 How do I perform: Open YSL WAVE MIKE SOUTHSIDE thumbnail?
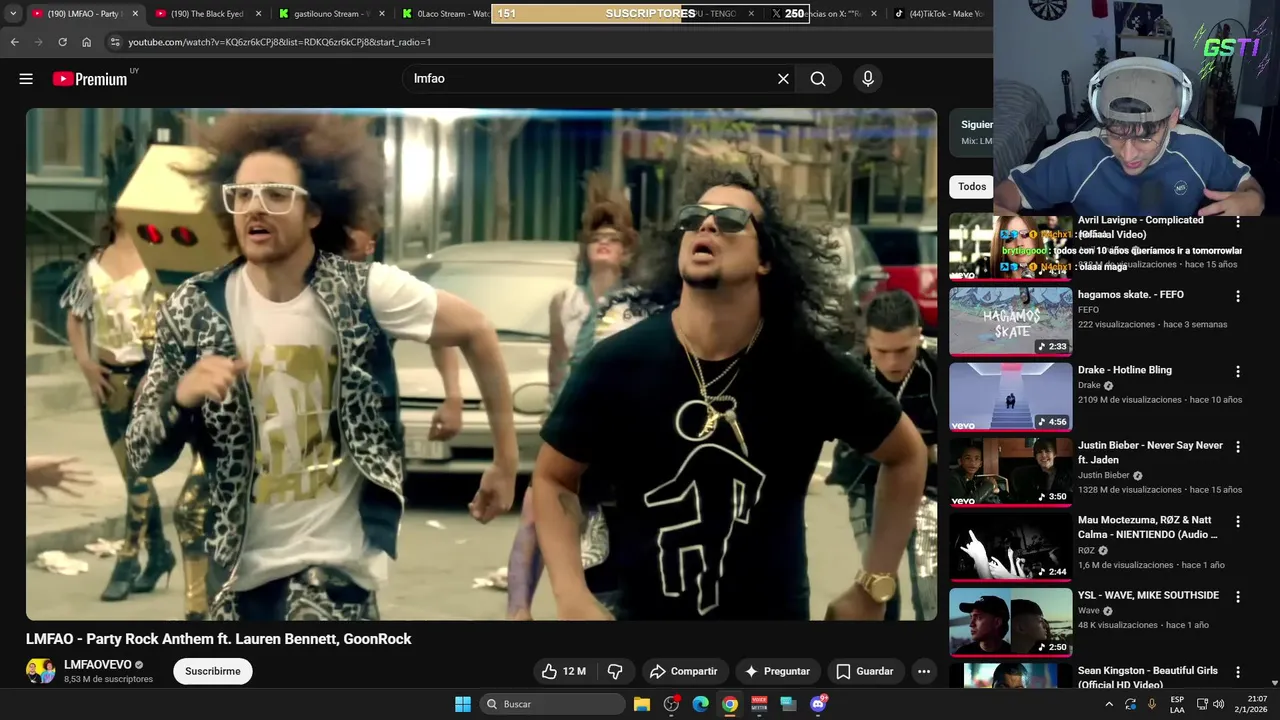click(1010, 621)
